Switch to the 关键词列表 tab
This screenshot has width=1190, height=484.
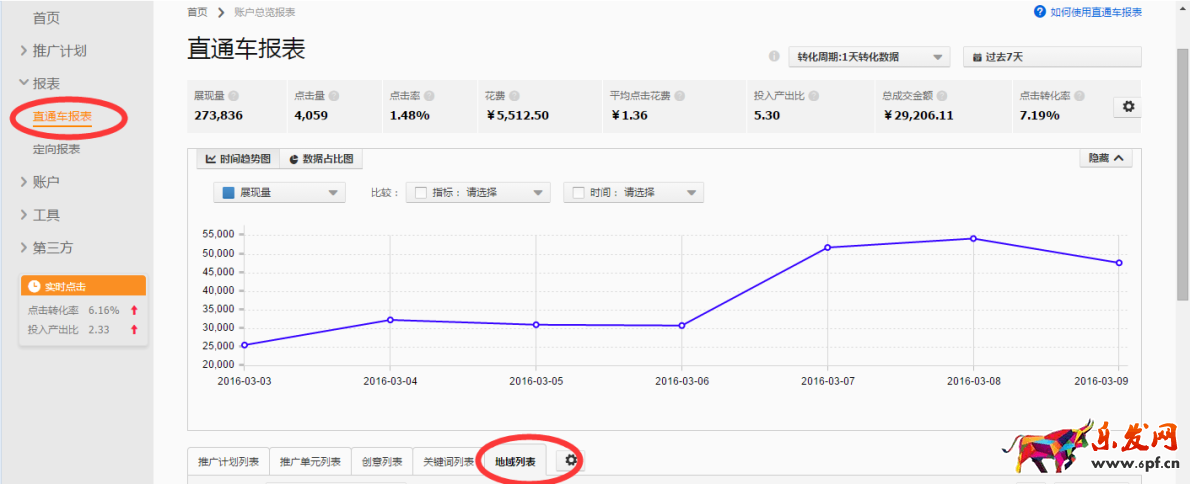click(447, 462)
